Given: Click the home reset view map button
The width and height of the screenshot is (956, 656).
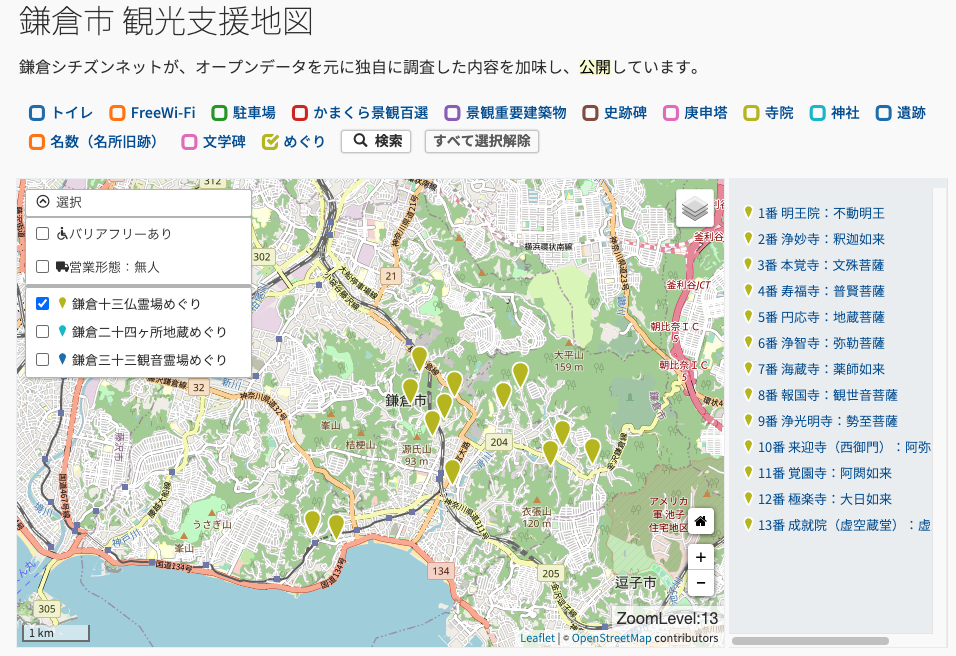Looking at the screenshot, I should 701,521.
